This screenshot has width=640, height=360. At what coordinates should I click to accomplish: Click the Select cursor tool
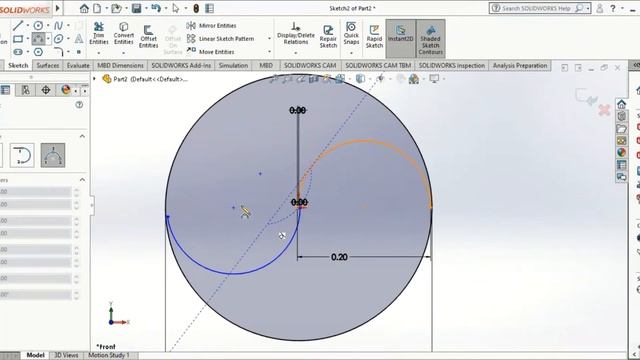(176, 8)
